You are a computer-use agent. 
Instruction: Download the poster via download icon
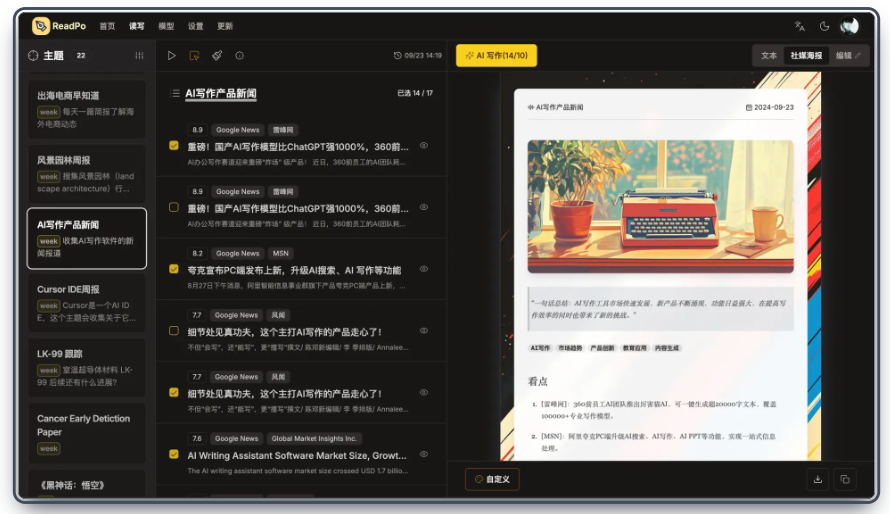(818, 479)
